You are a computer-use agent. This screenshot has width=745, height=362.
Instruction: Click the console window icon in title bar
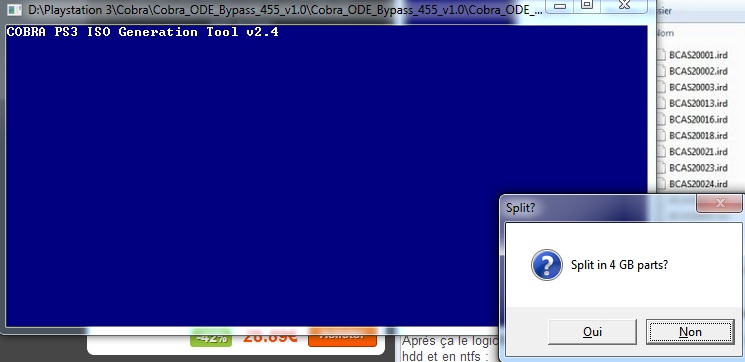15,10
